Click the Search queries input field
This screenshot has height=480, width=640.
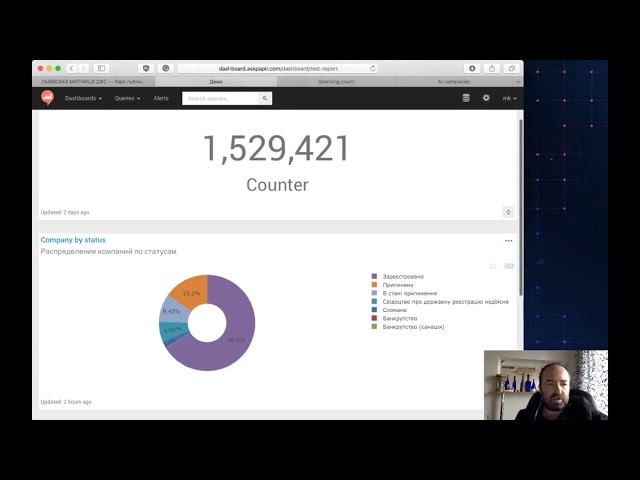(220, 98)
